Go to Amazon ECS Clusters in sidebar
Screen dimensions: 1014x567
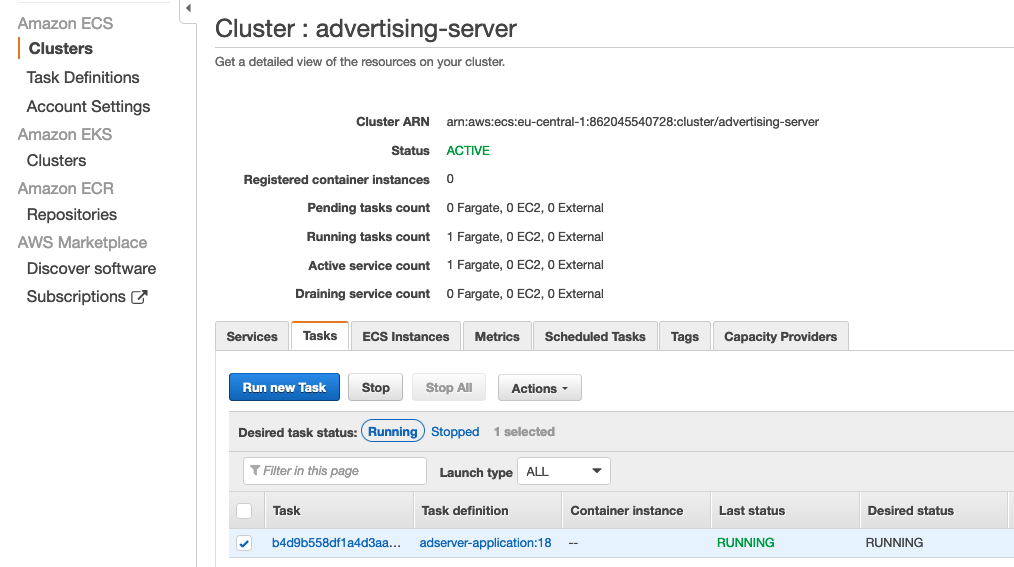[x=61, y=48]
